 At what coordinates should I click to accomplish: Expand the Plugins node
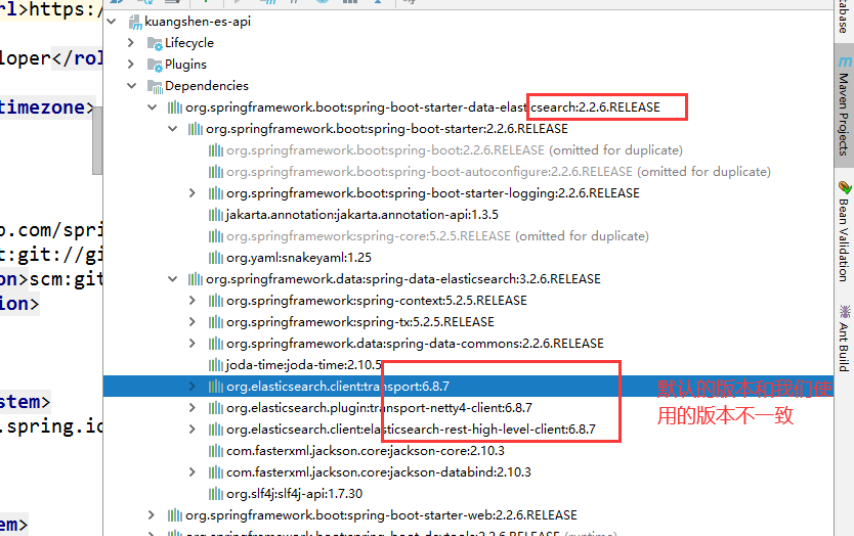tap(131, 65)
